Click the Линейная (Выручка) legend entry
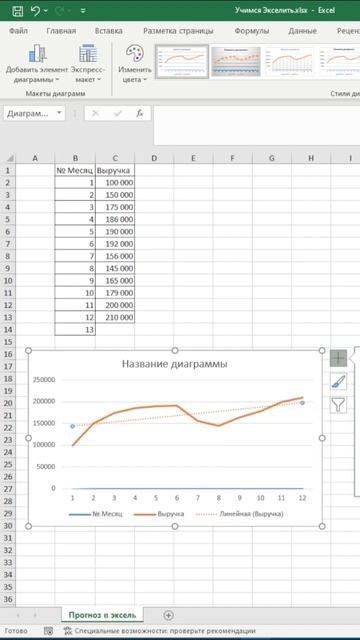 point(240,514)
